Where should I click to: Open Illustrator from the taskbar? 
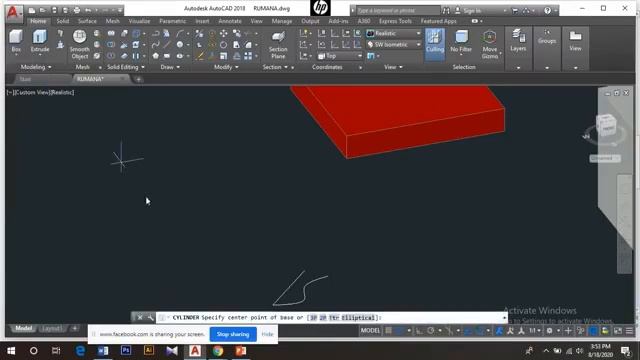click(x=149, y=350)
